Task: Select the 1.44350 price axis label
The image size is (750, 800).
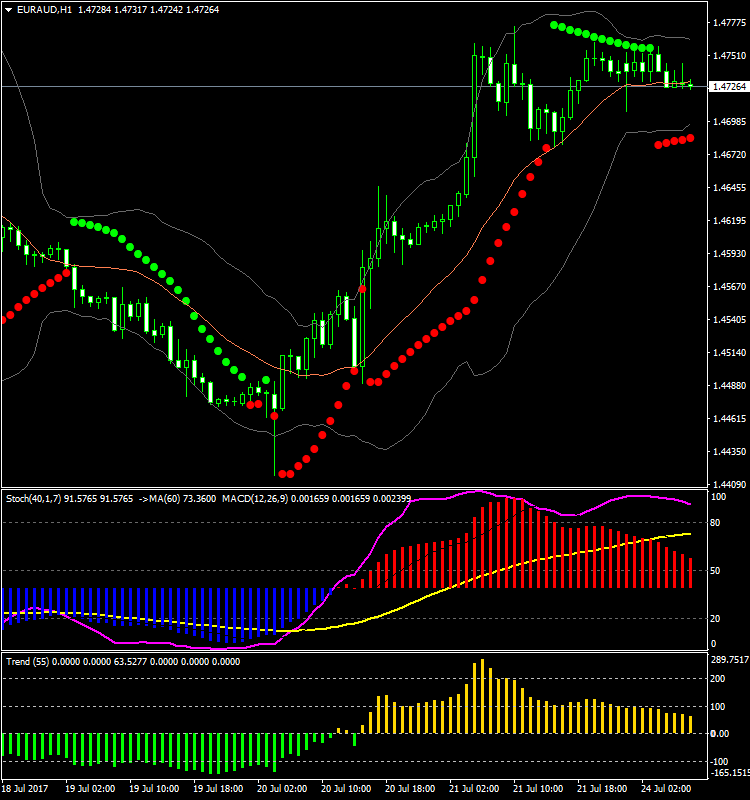Action: coord(729,452)
